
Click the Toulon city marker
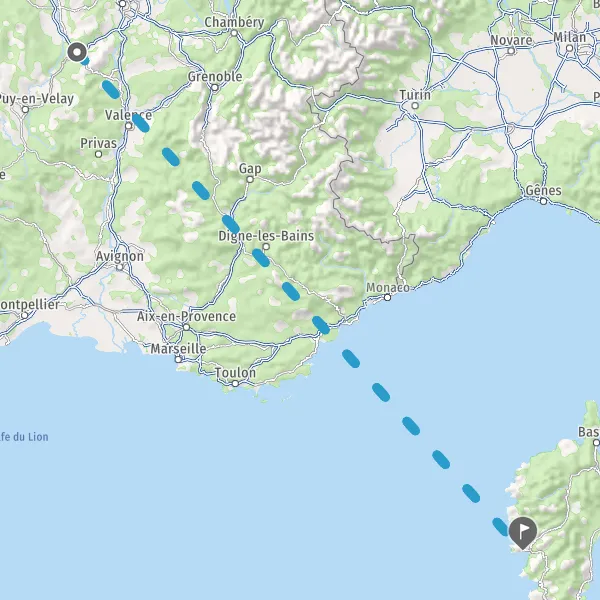235,383
